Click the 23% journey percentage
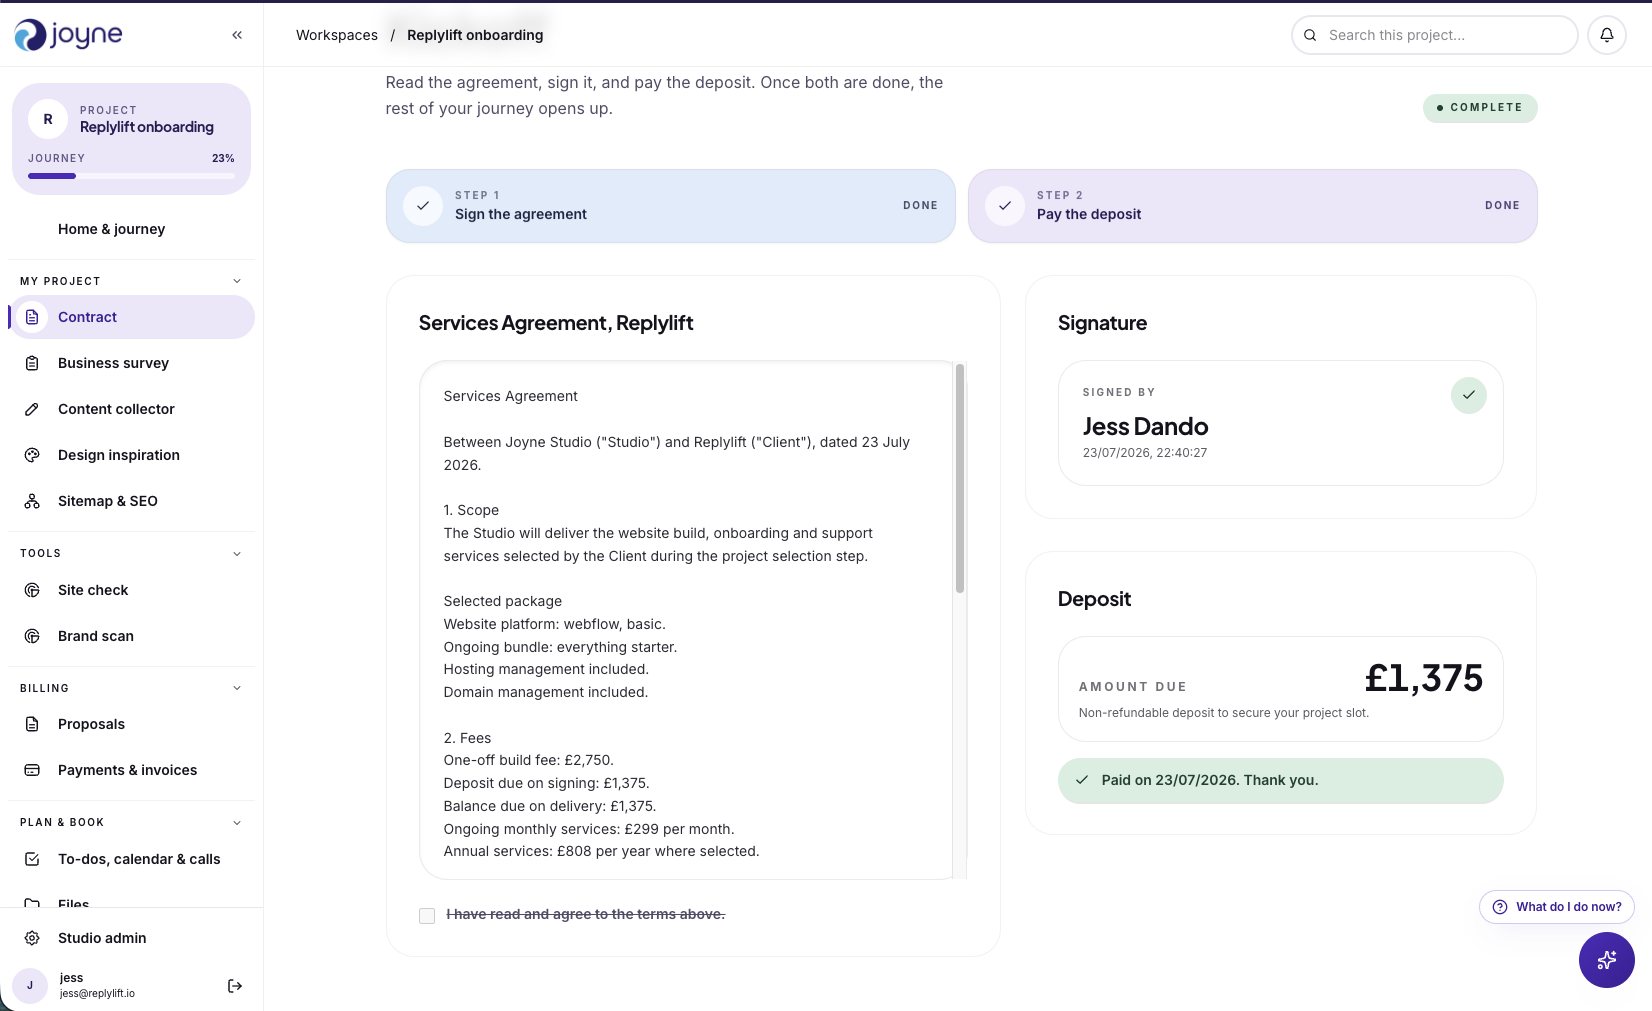1652x1011 pixels. pos(223,158)
